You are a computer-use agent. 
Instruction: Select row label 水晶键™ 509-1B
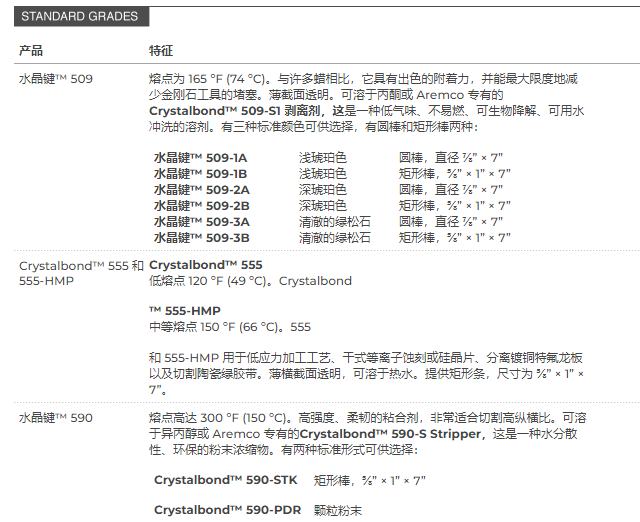[200, 174]
